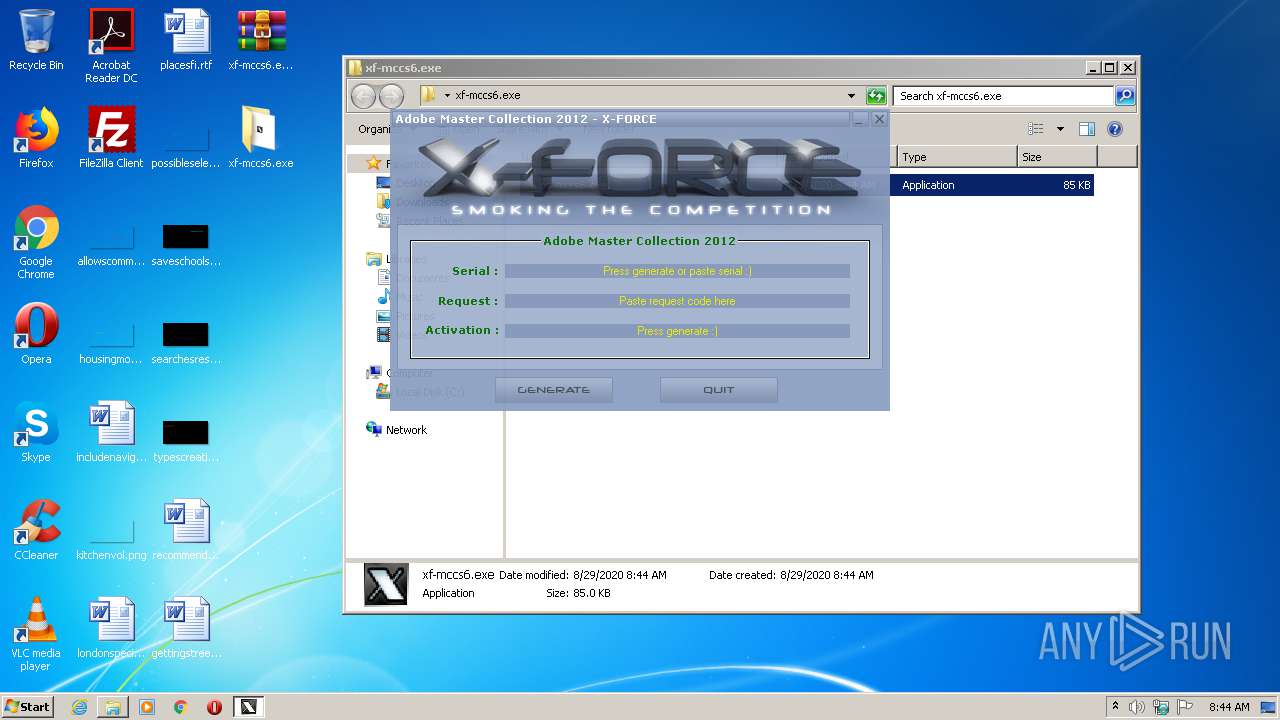Screen dimensions: 1280x720
Task: Click the Explorer search box
Action: (1003, 96)
